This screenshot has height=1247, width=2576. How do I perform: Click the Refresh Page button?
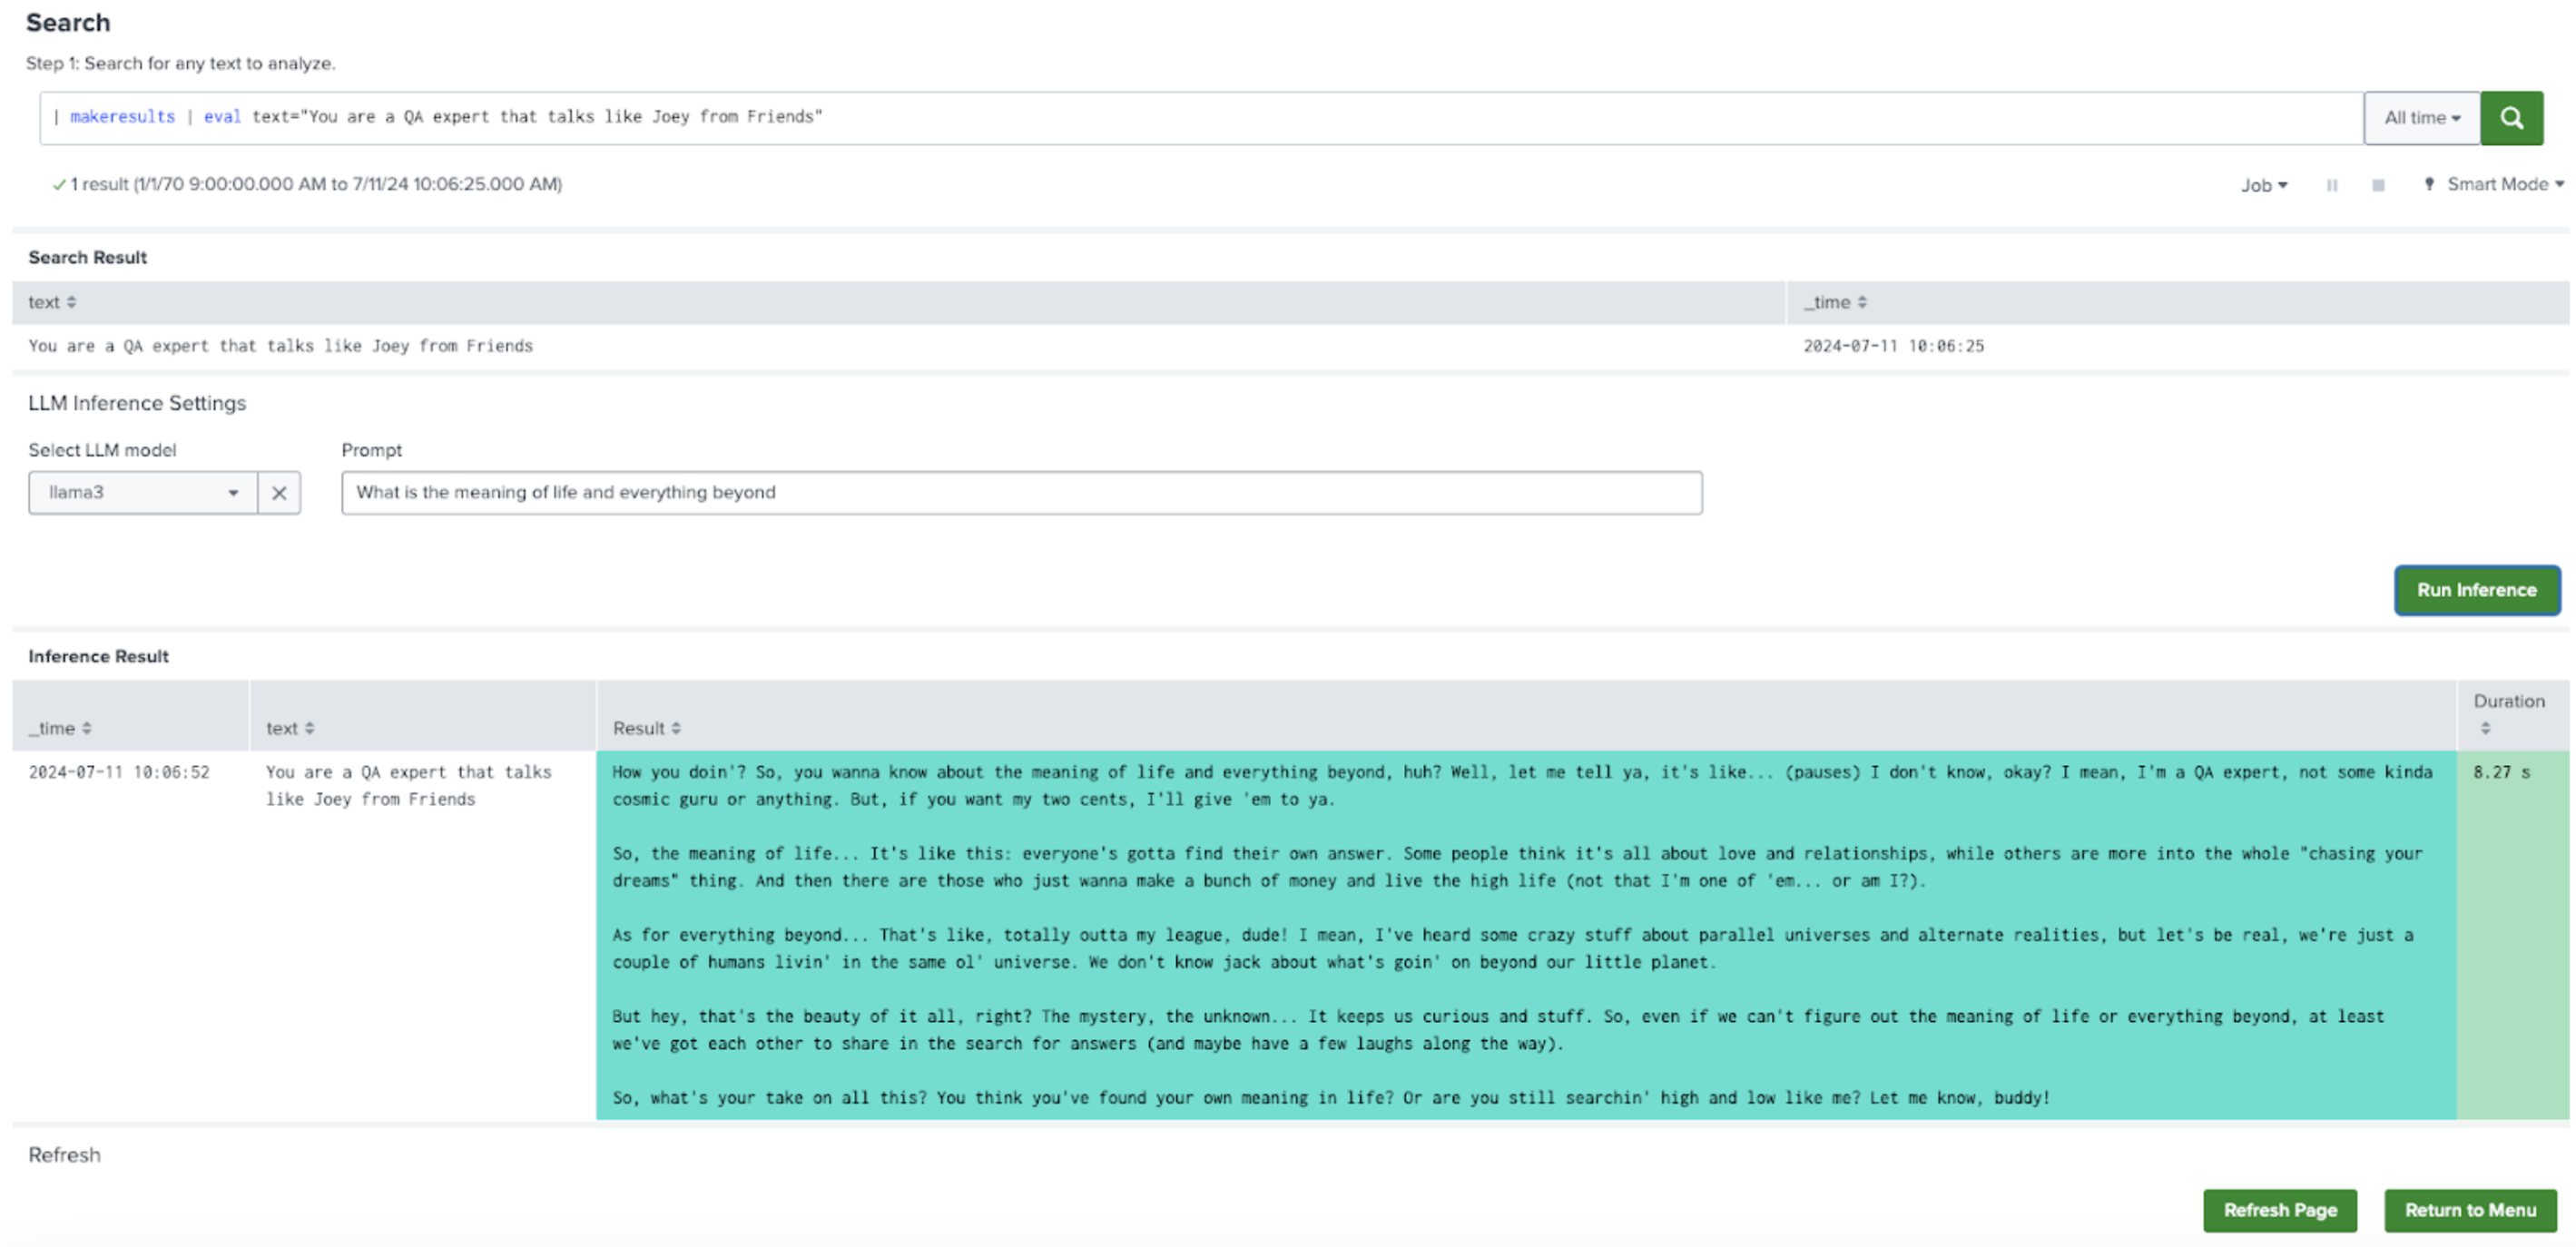pos(2279,1210)
